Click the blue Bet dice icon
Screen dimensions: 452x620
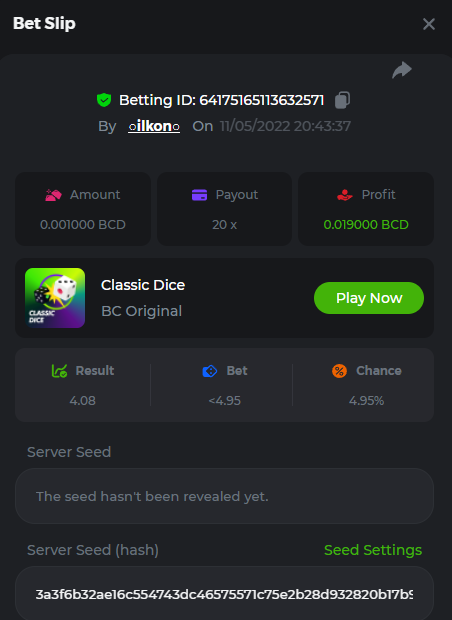click(210, 371)
